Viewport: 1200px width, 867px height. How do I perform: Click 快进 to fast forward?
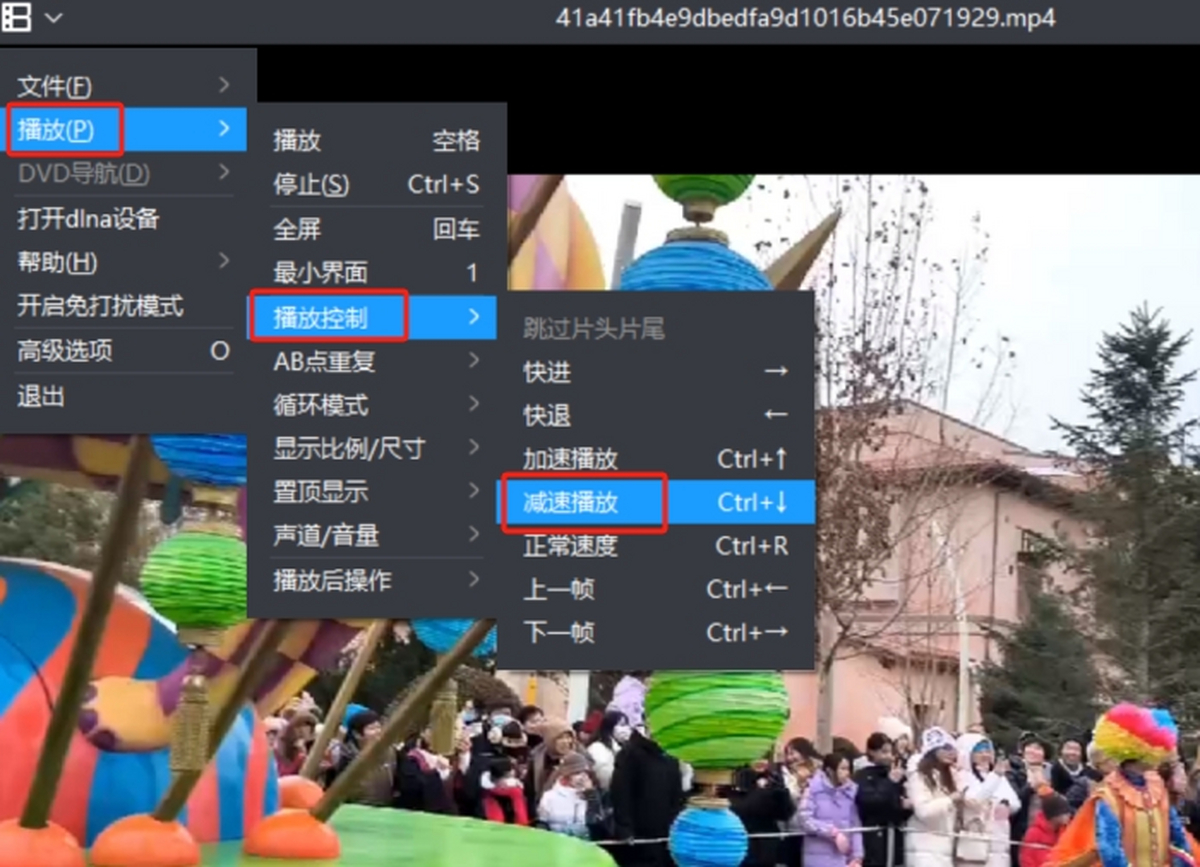point(655,372)
